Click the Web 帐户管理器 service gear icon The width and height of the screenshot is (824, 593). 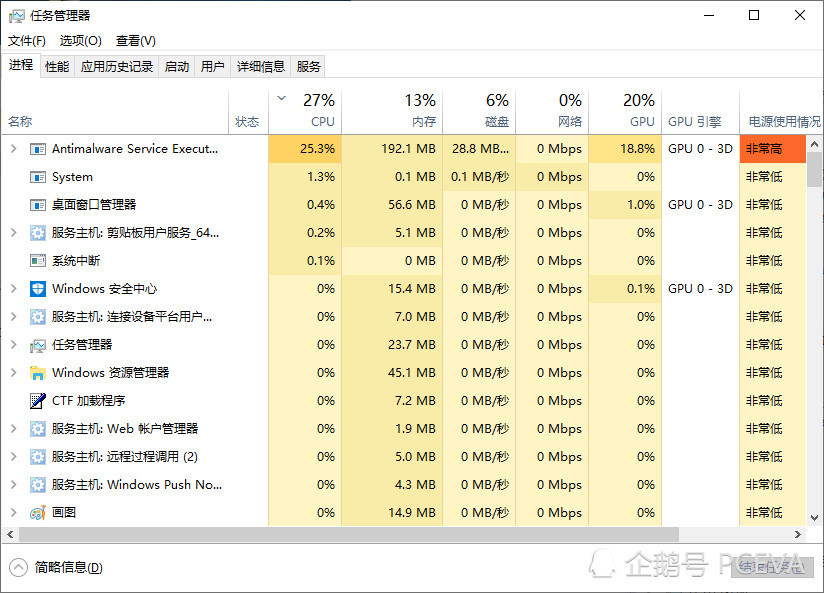(x=37, y=428)
